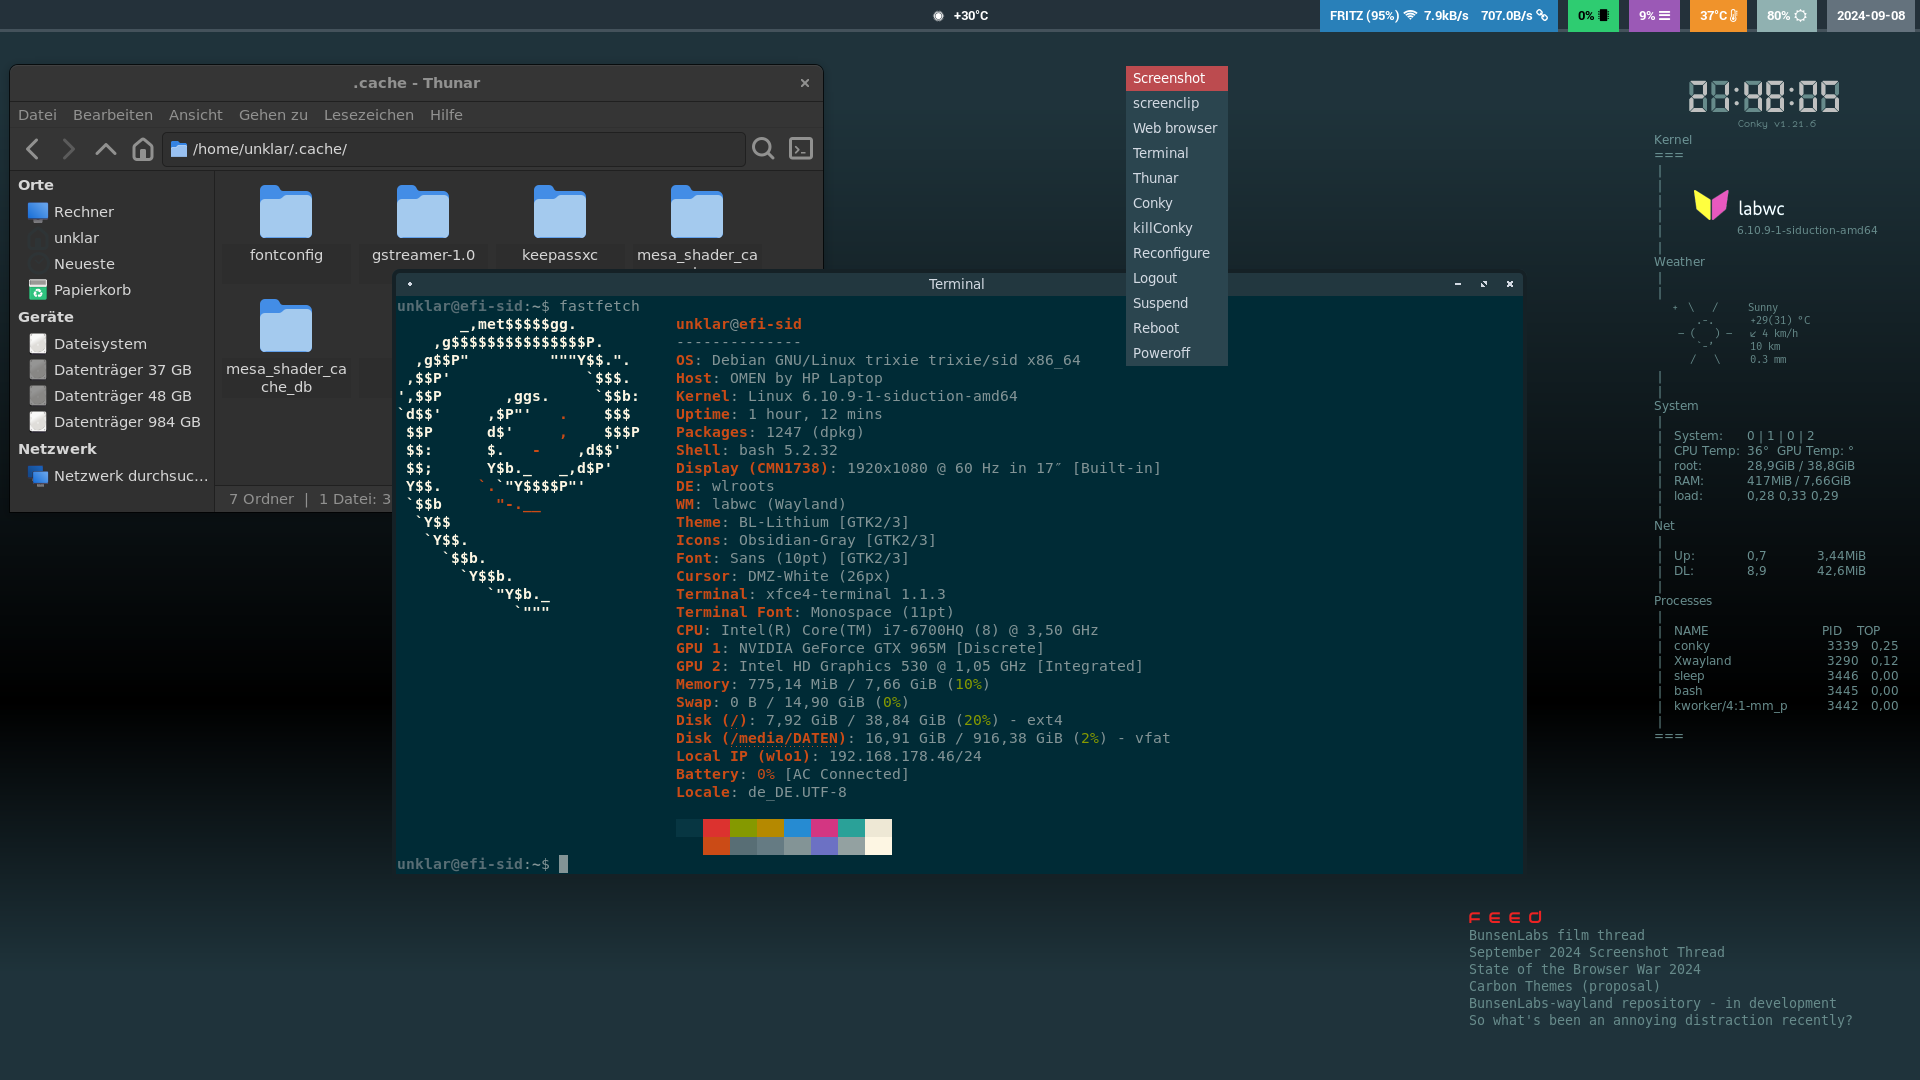Go to the parent folder with the up arrow
This screenshot has height=1080, width=1920.
105,149
